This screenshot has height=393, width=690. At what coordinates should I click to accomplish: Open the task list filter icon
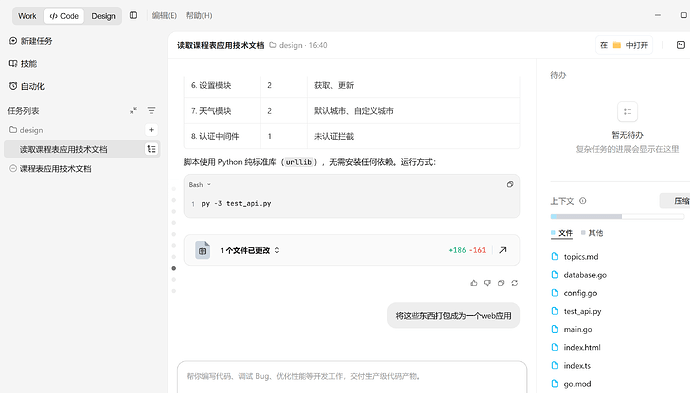(151, 110)
